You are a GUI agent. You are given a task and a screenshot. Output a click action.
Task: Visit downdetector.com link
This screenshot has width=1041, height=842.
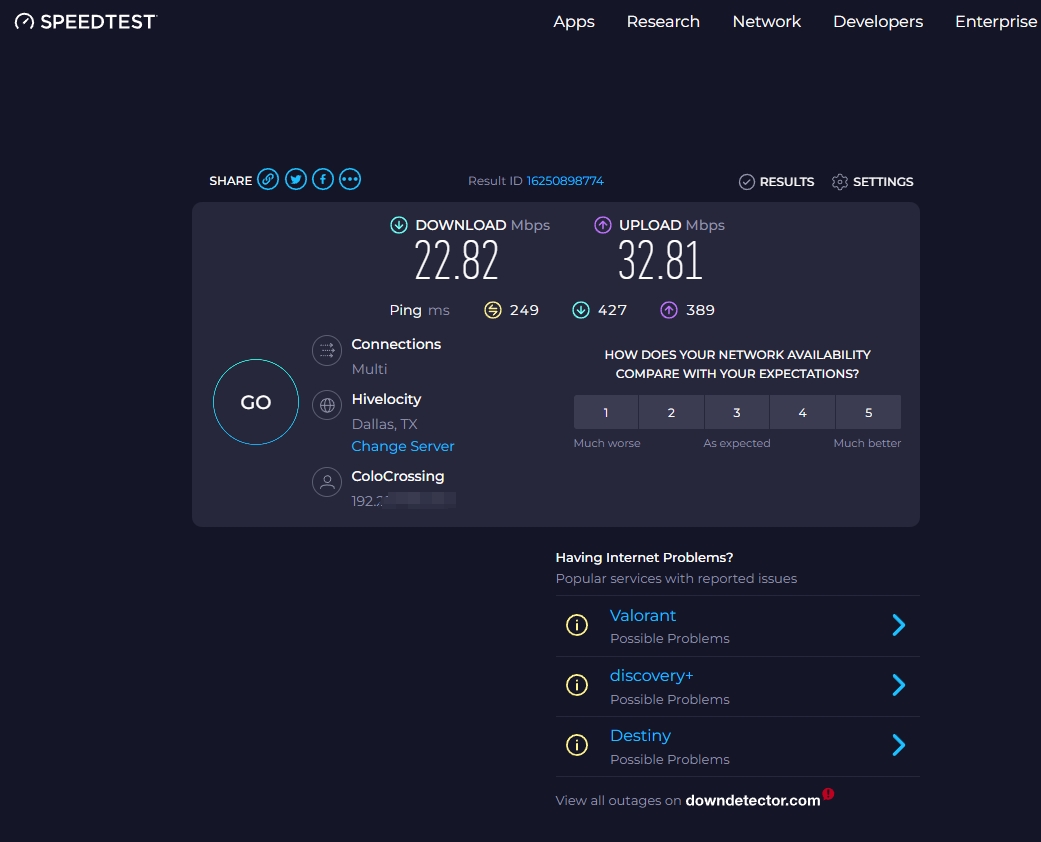(x=753, y=801)
